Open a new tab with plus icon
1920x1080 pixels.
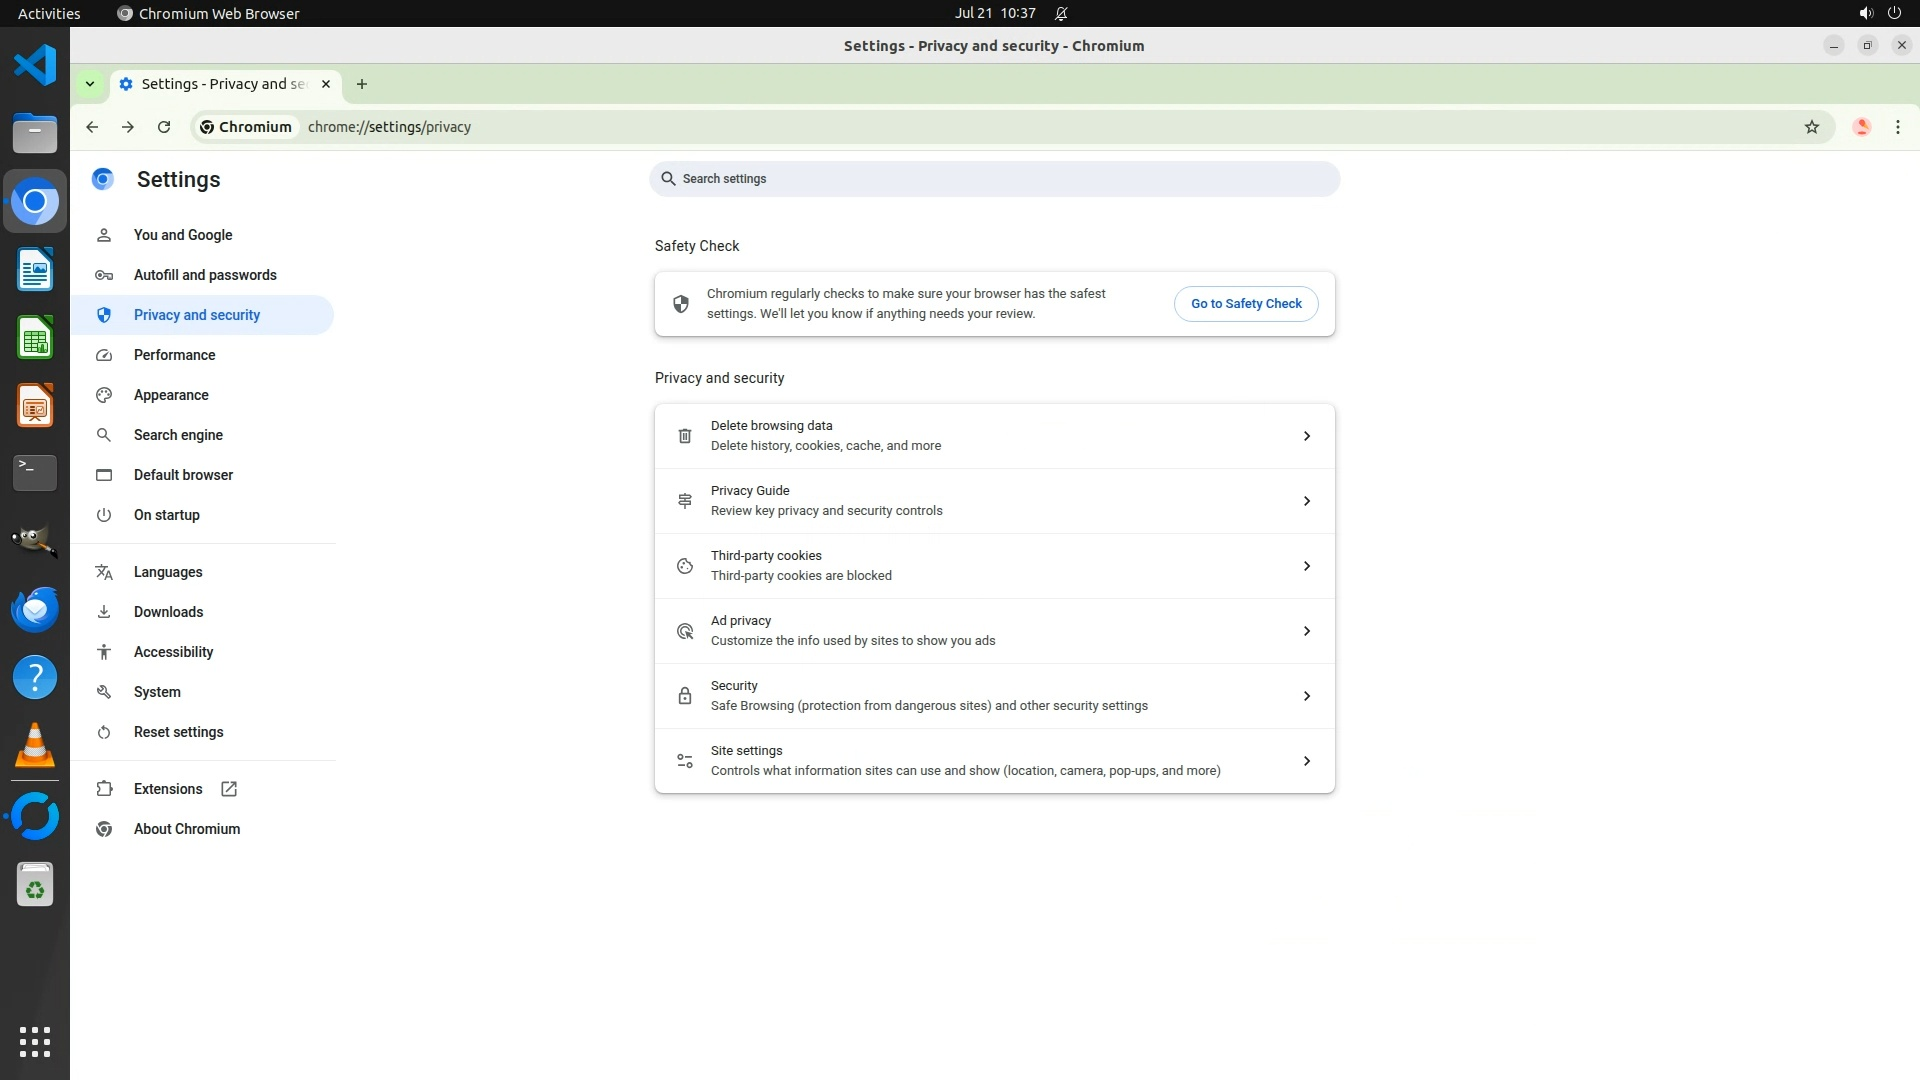click(362, 84)
